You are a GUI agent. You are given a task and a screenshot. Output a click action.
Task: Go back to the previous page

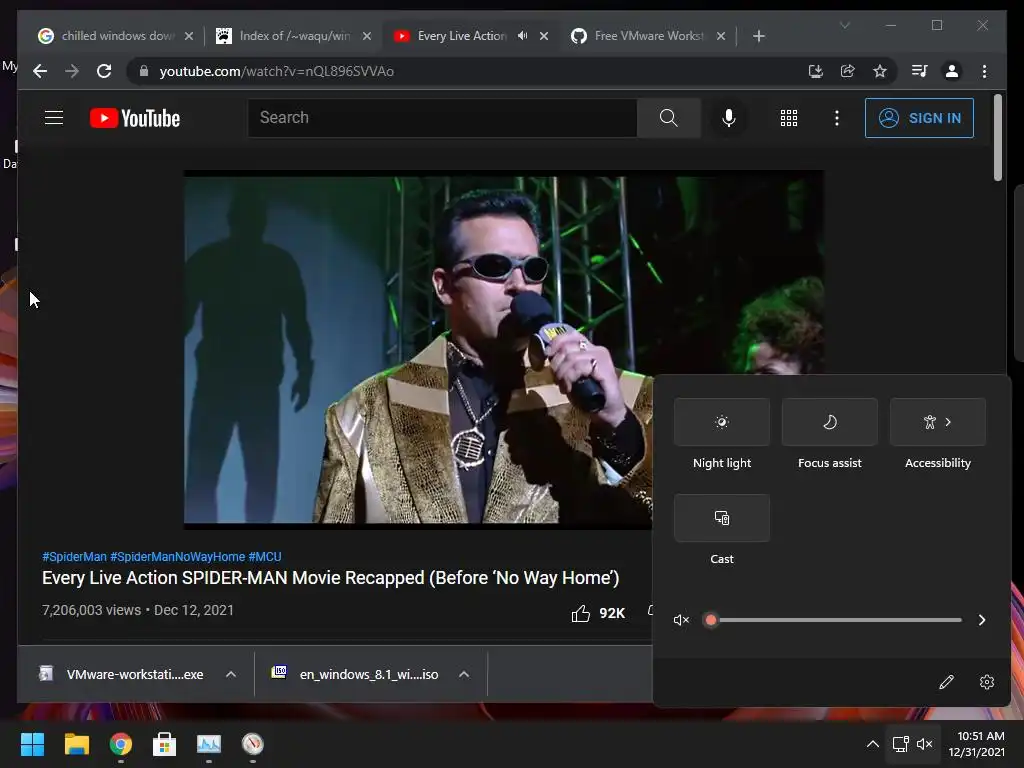[x=40, y=71]
